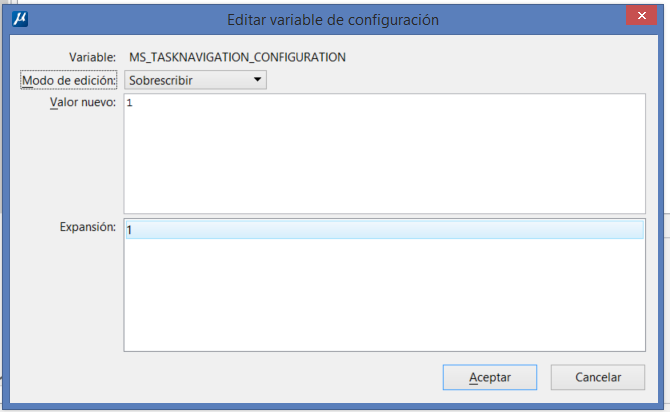Click the Sobrescribir text in the combo box
670x412 pixels.
[x=161, y=80]
